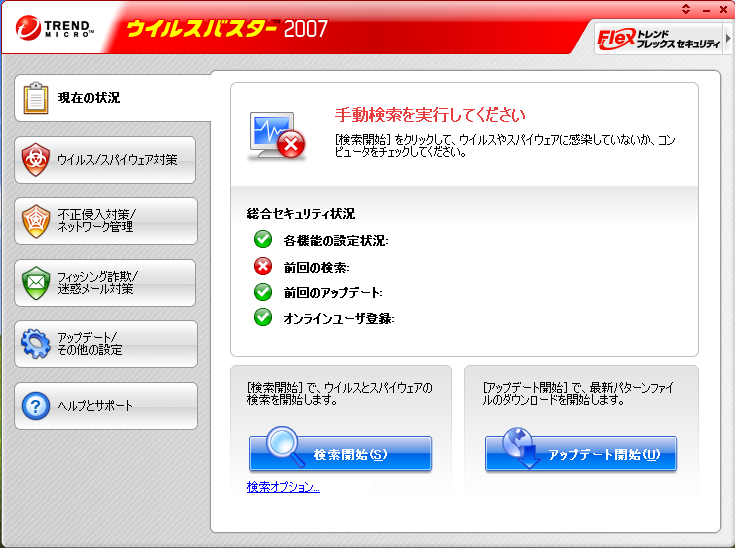Start scan with 検索開始(S) button
735x548 pixels.
[340, 453]
